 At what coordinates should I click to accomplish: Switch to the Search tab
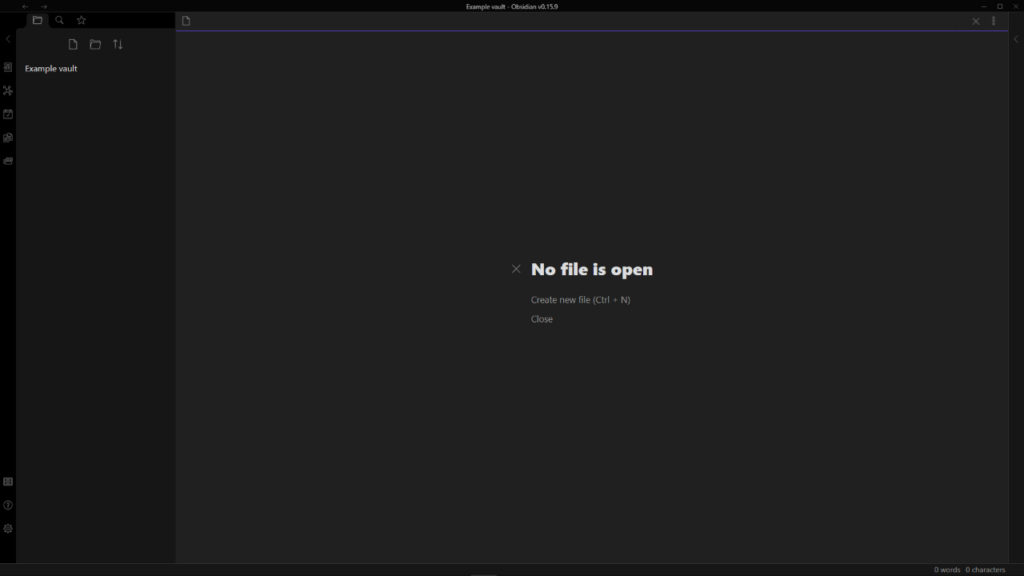(x=59, y=19)
